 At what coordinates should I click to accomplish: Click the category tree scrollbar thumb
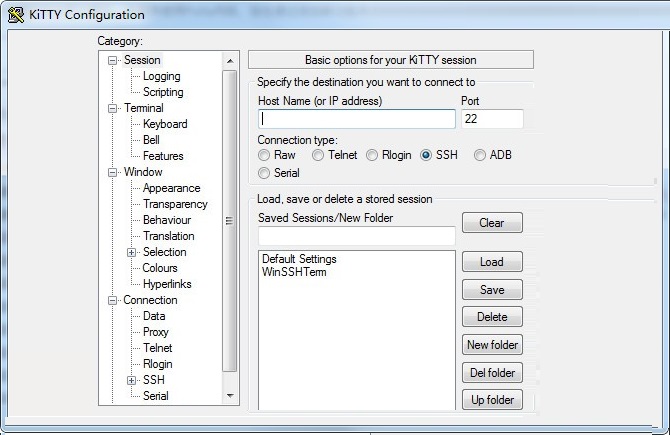(x=230, y=221)
